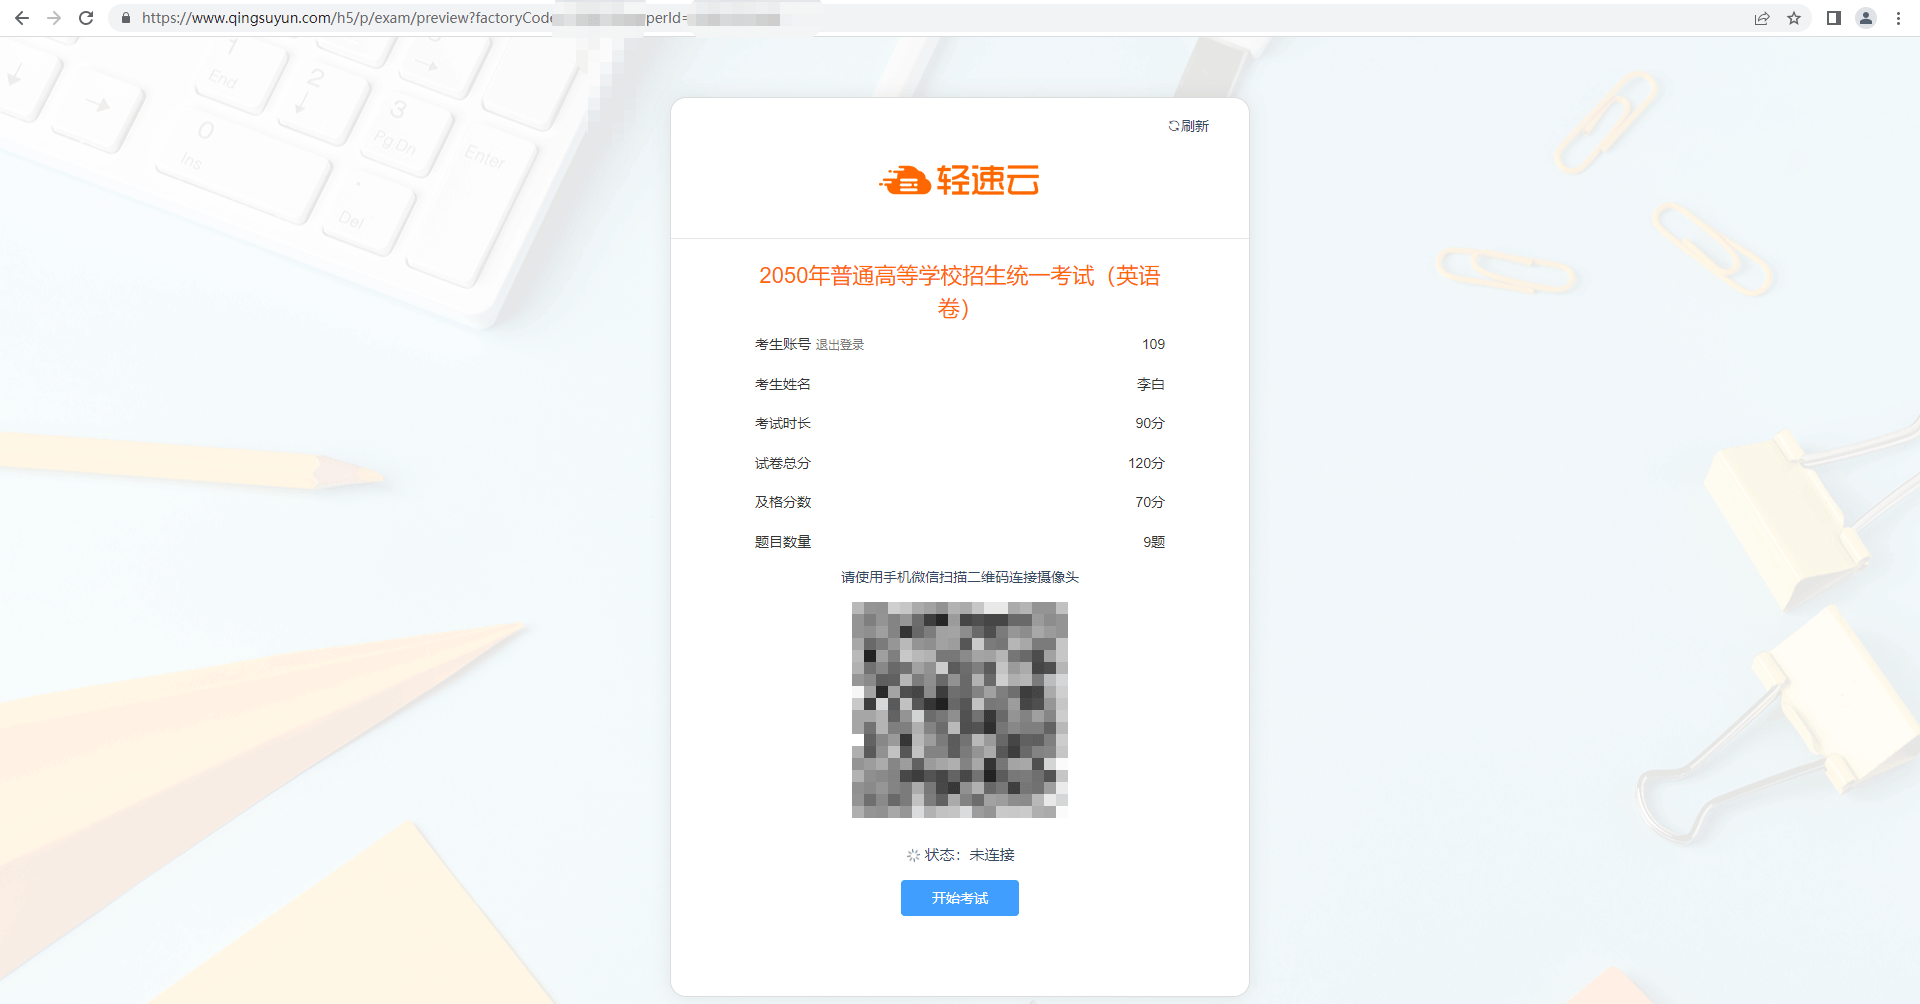Click the browser forward arrow
This screenshot has height=1004, width=1920.
tap(54, 18)
